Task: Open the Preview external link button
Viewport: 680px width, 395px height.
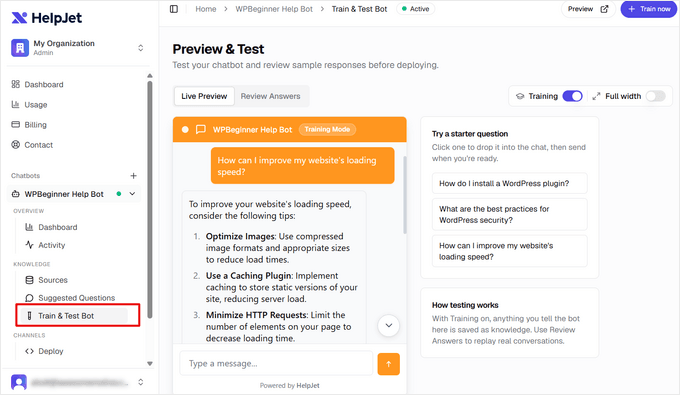Action: pos(588,9)
